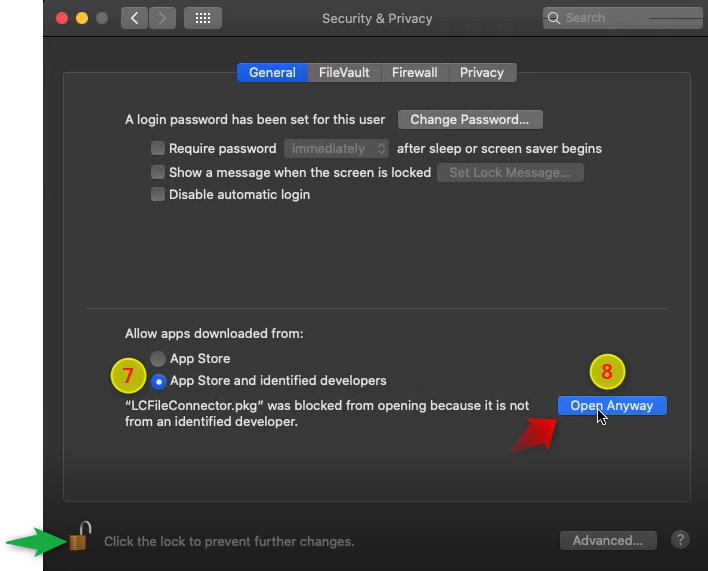The image size is (708, 571).
Task: Open the Firewall tab
Action: (415, 73)
